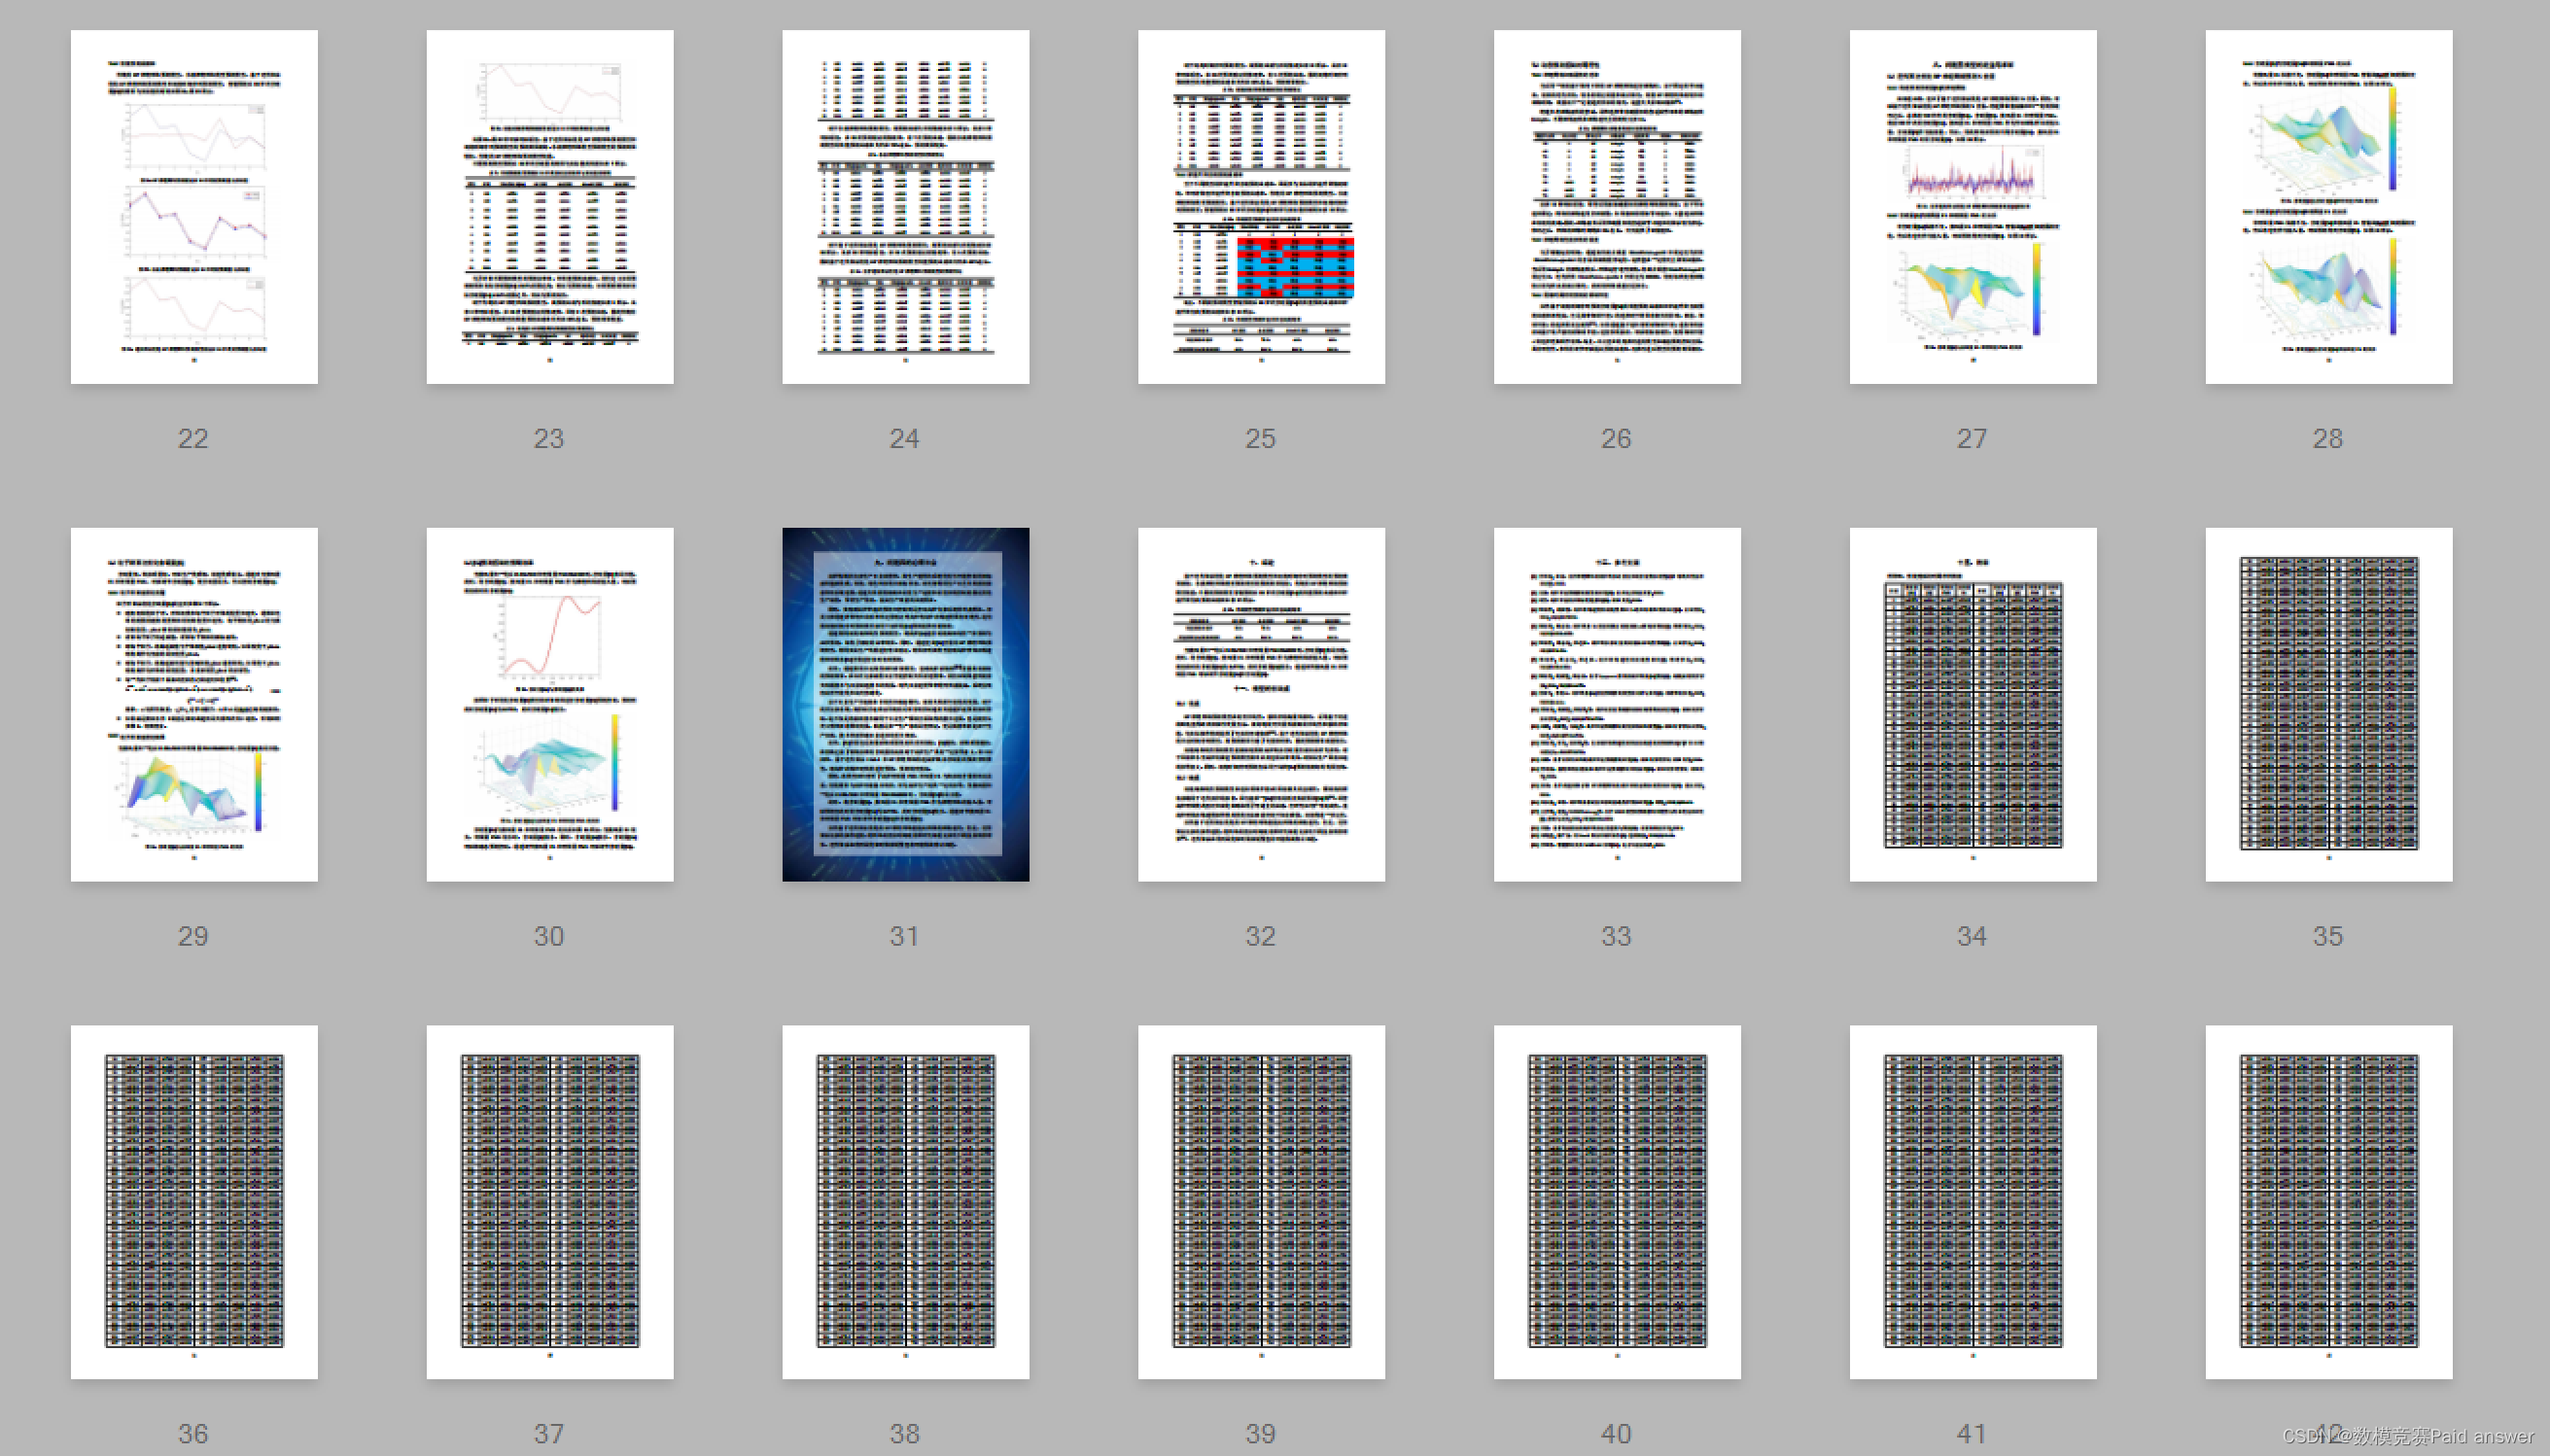Open page 40 thumbnail
This screenshot has width=2550, height=1456.
pyautogui.click(x=1618, y=1202)
